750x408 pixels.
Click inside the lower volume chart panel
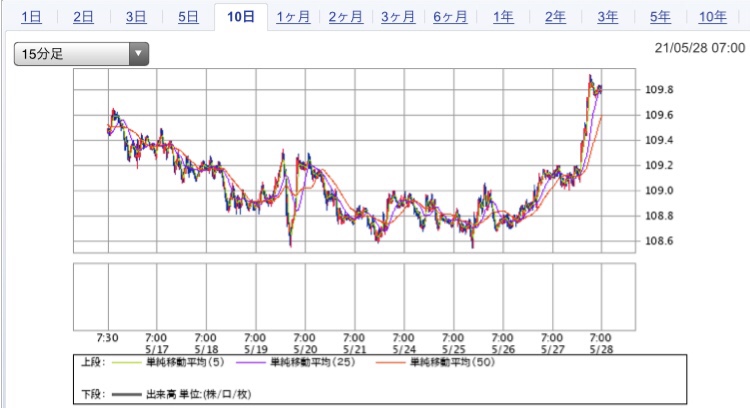tap(354, 297)
